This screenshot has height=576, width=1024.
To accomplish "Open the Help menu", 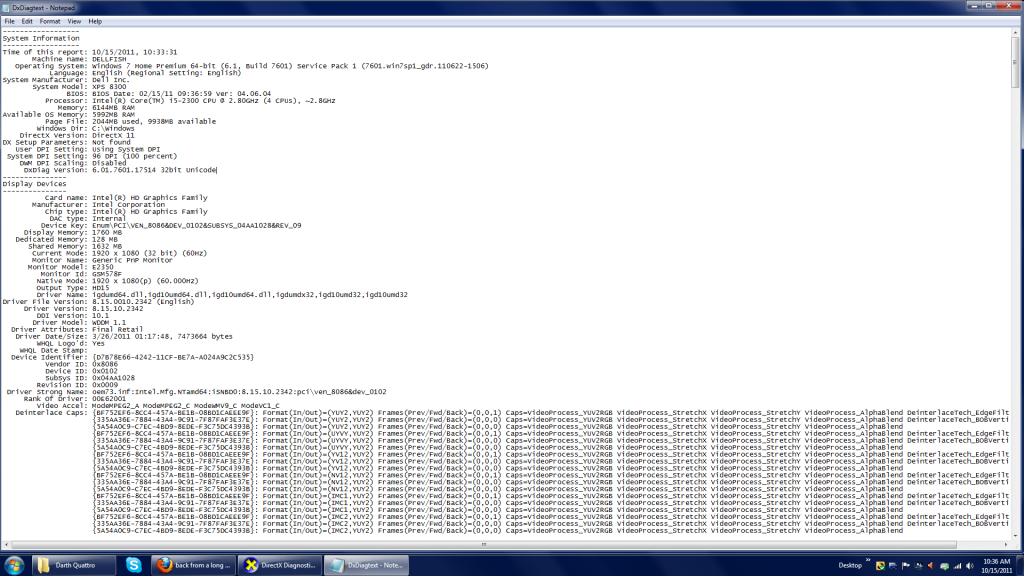I will point(95,22).
